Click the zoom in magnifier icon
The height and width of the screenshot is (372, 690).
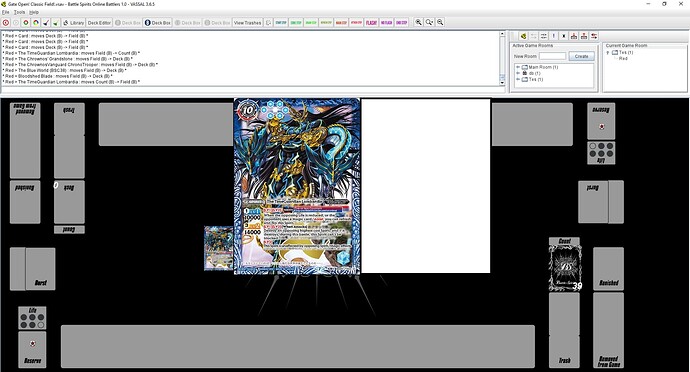418,22
